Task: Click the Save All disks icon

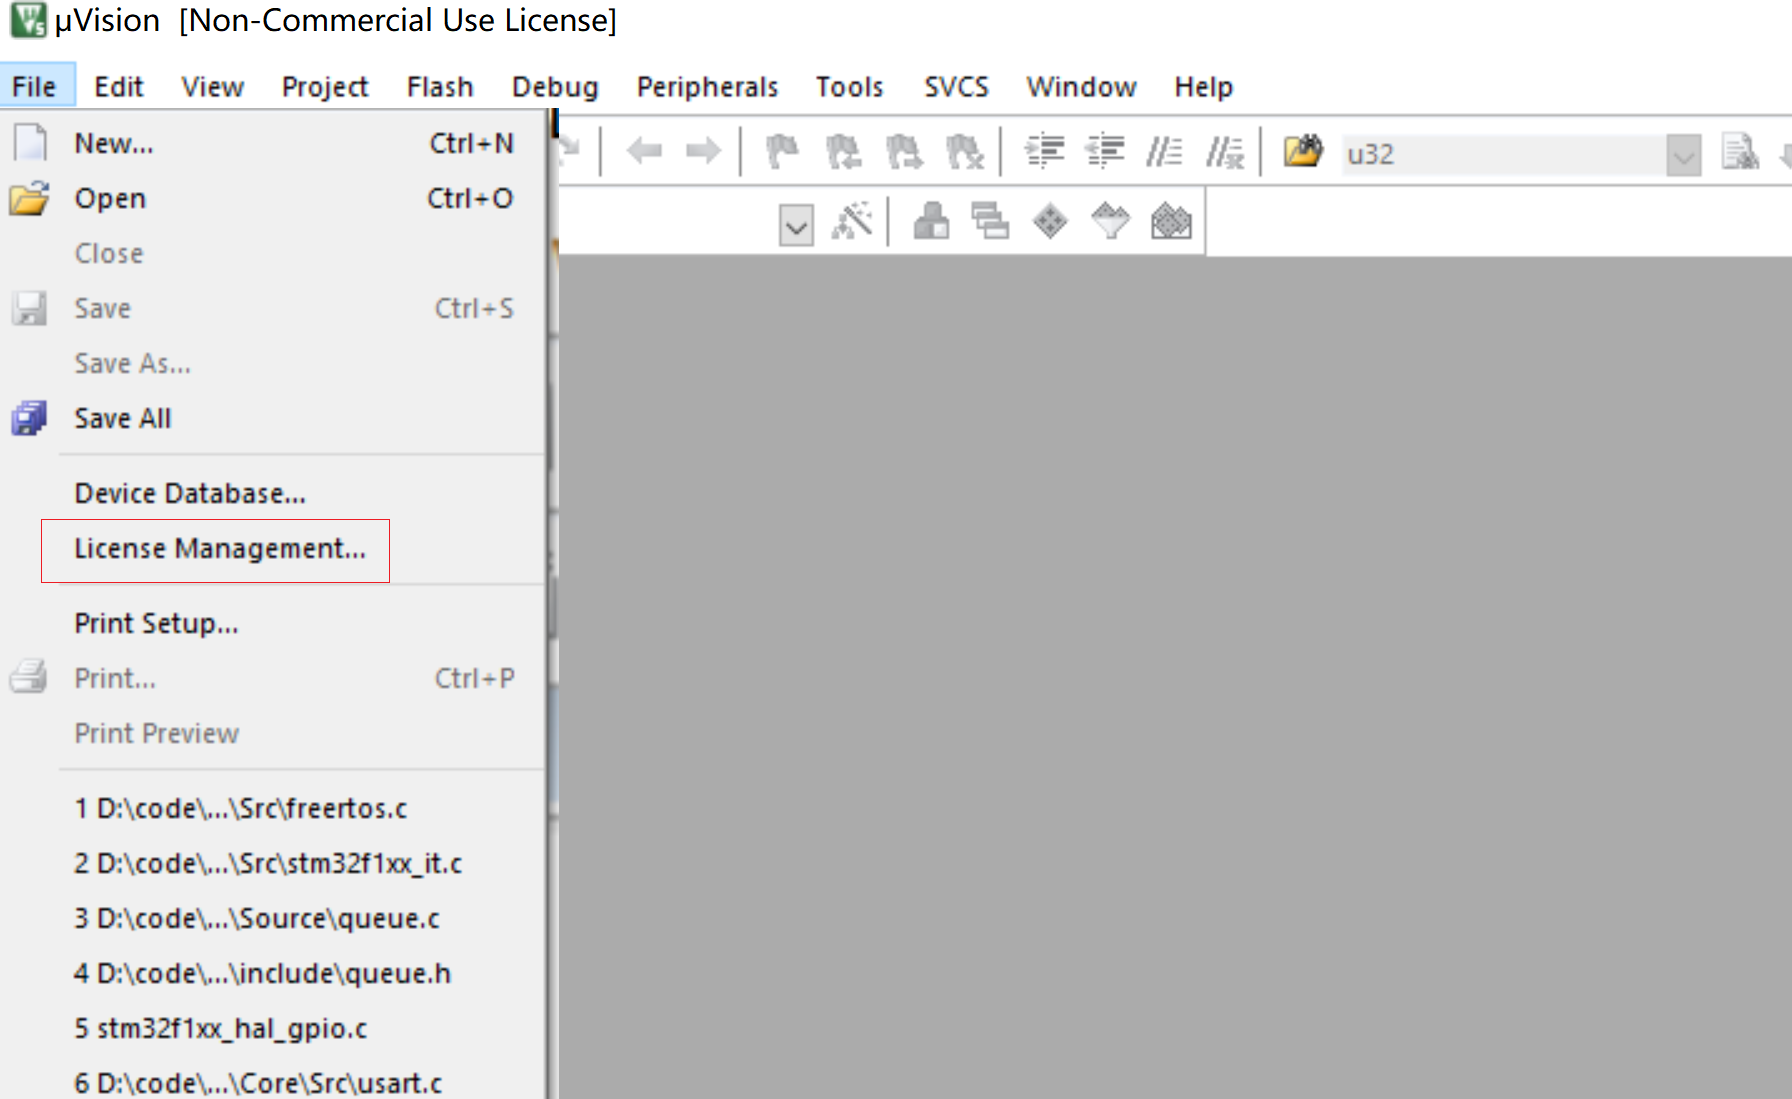Action: point(29,418)
